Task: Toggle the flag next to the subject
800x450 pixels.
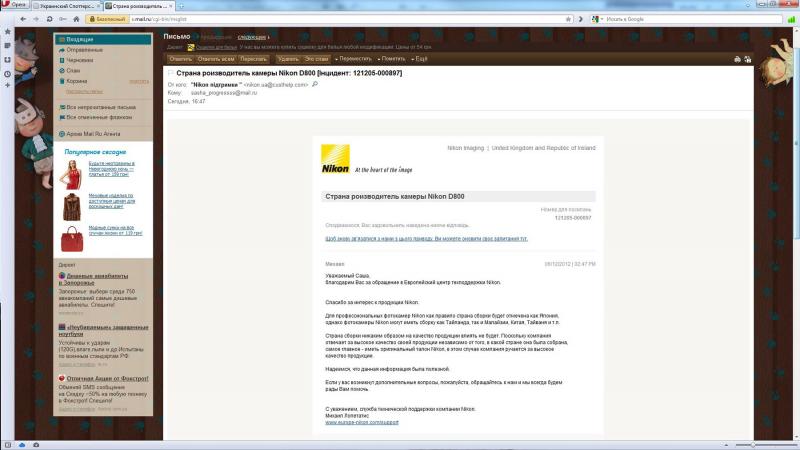Action: [171, 73]
